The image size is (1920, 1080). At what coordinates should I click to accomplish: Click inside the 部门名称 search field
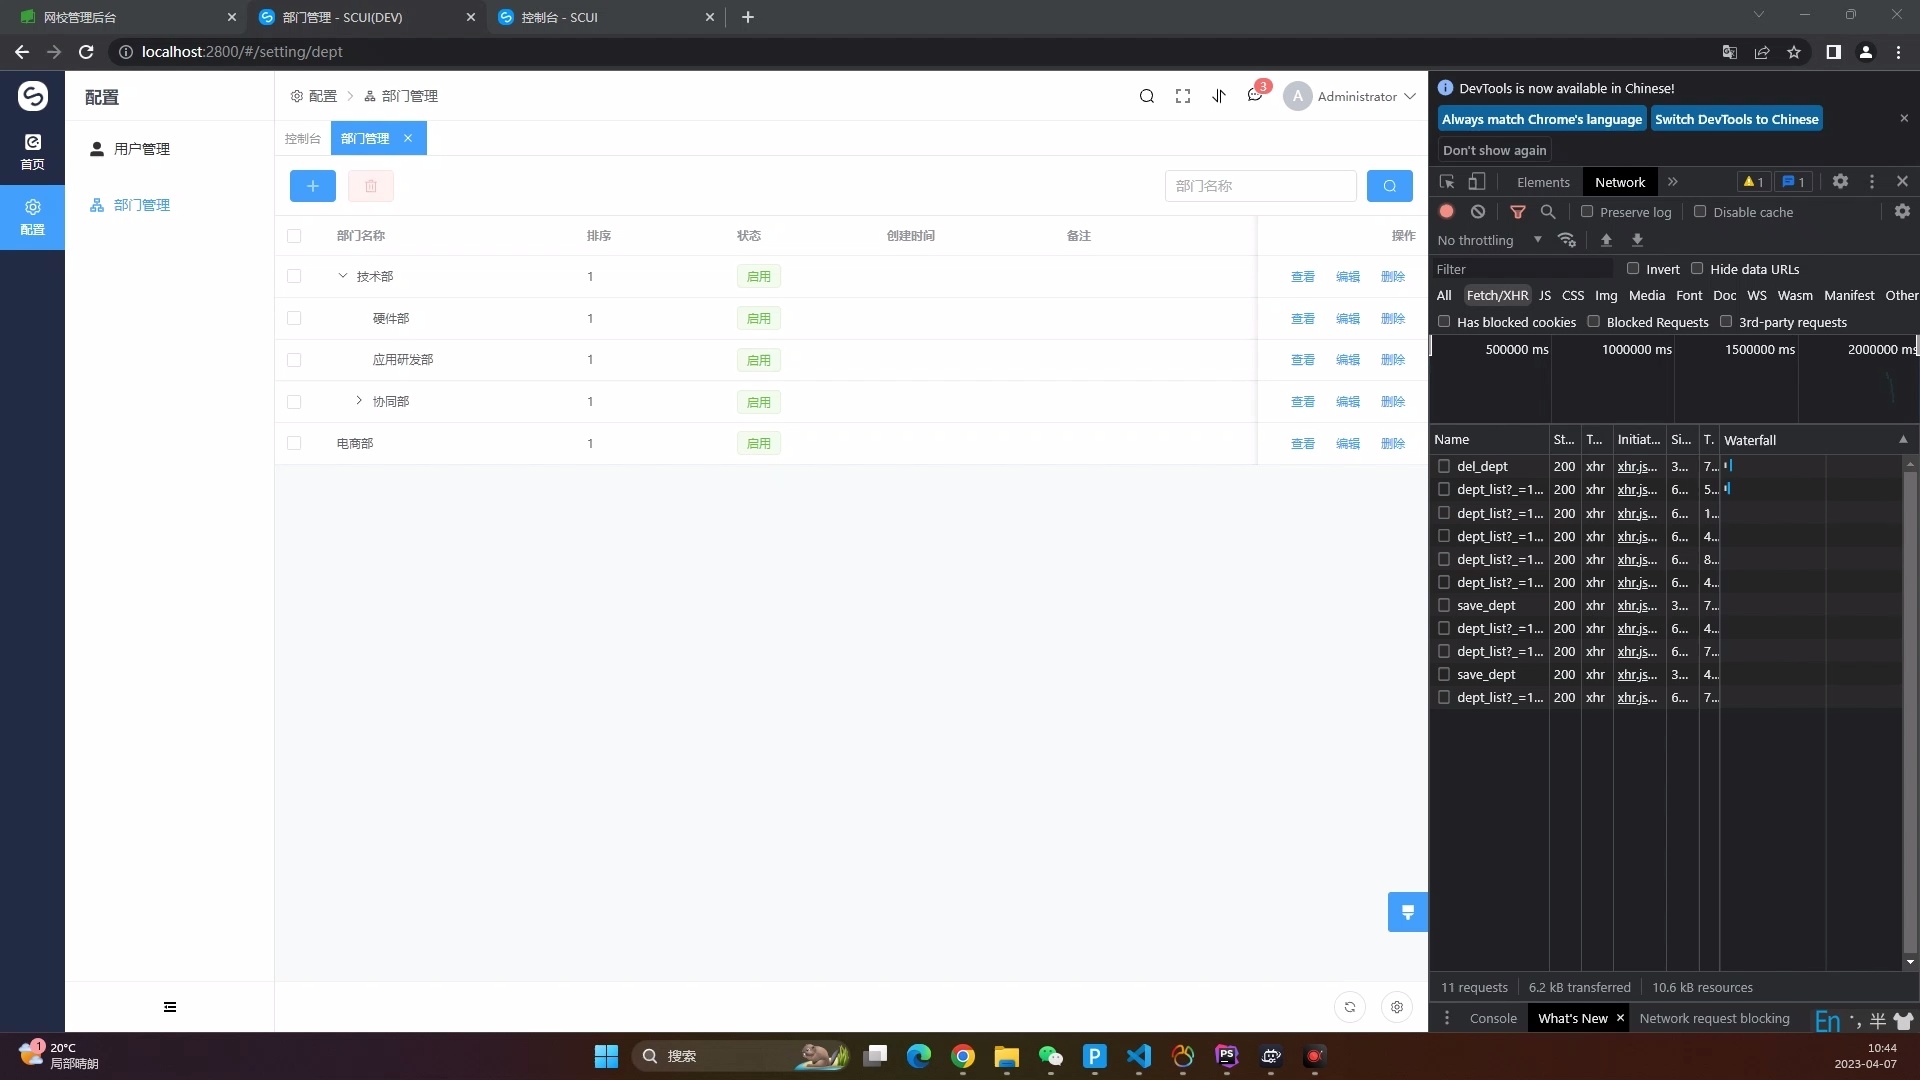click(1260, 186)
